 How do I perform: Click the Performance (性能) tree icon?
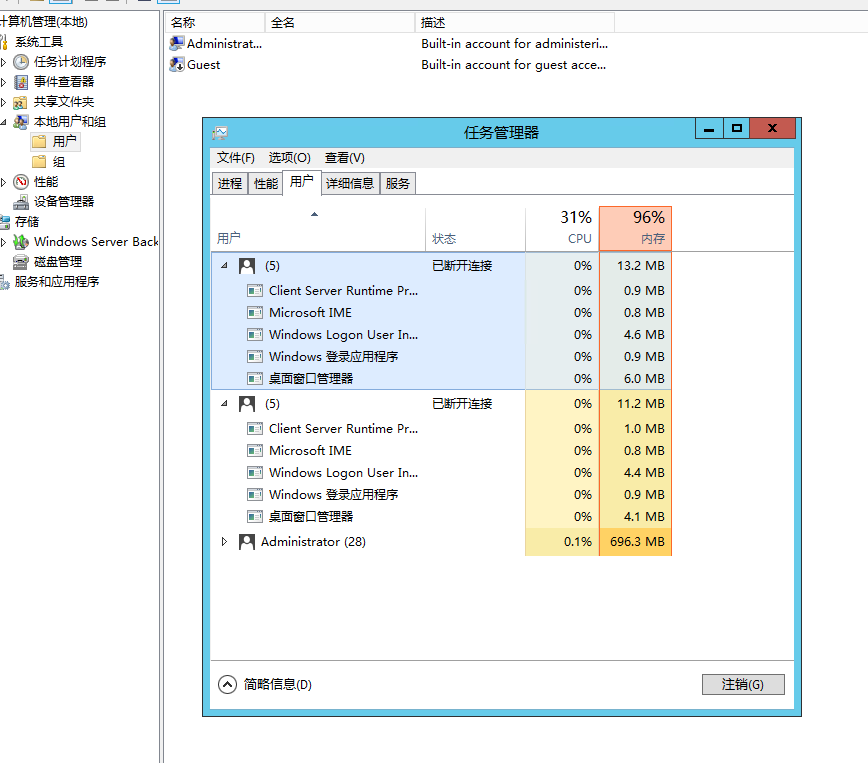pos(21,182)
